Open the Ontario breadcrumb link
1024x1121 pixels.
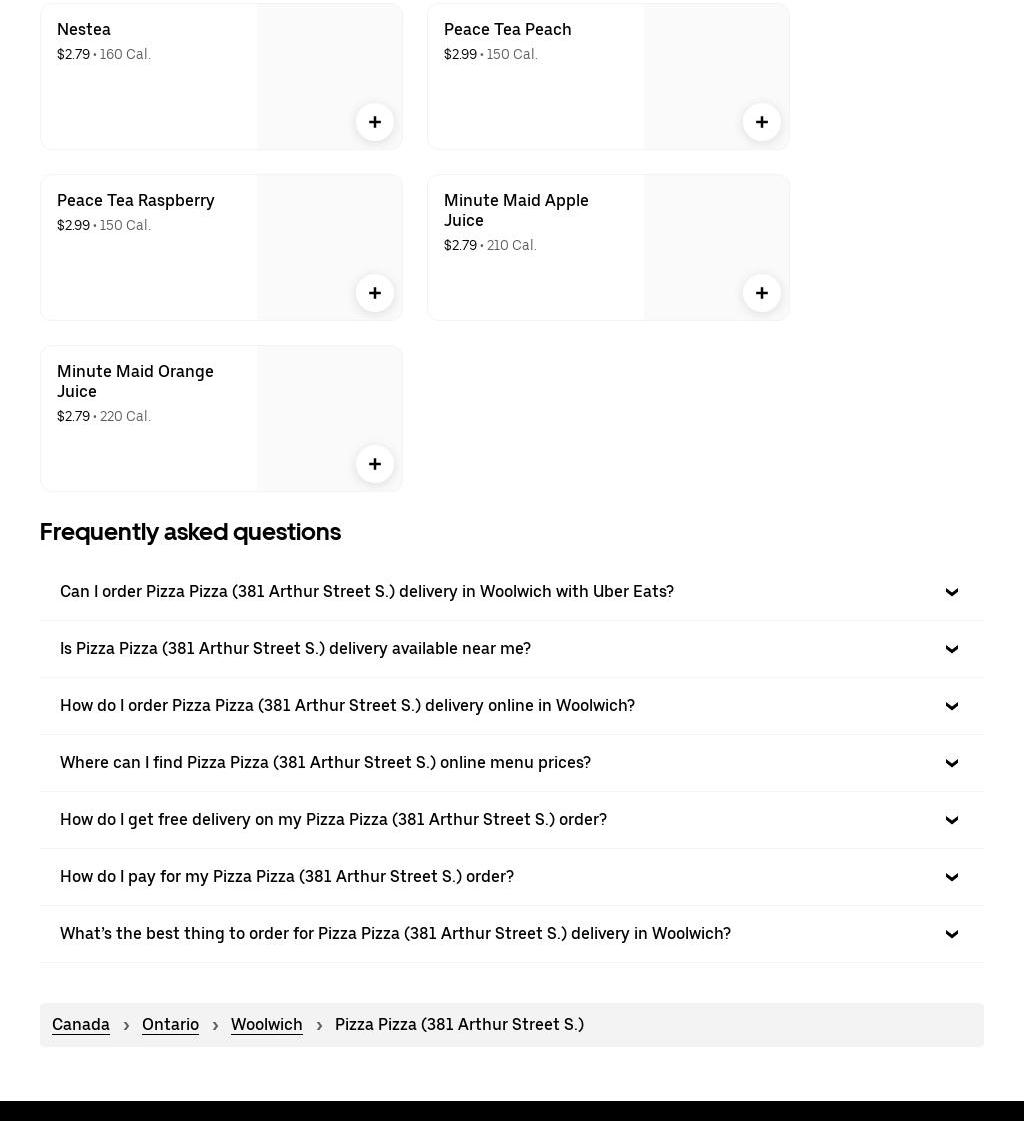pos(170,1025)
